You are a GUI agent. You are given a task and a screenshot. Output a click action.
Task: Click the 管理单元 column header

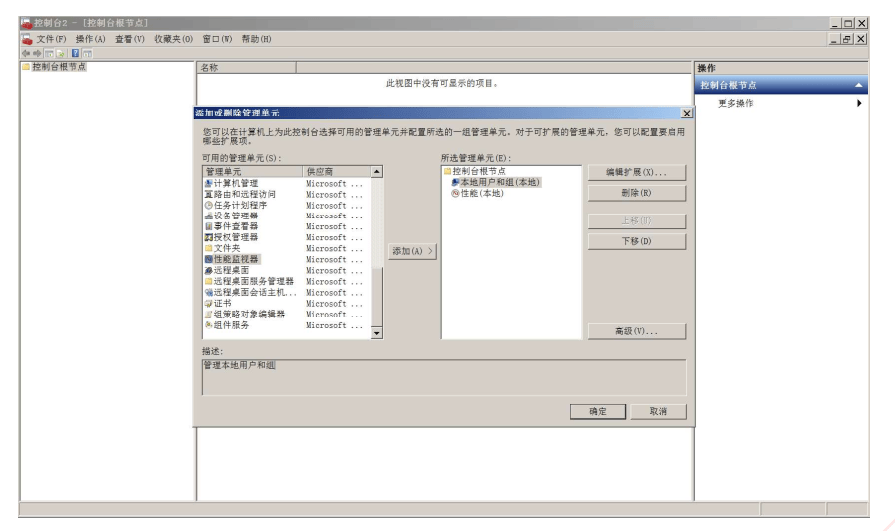[253, 171]
